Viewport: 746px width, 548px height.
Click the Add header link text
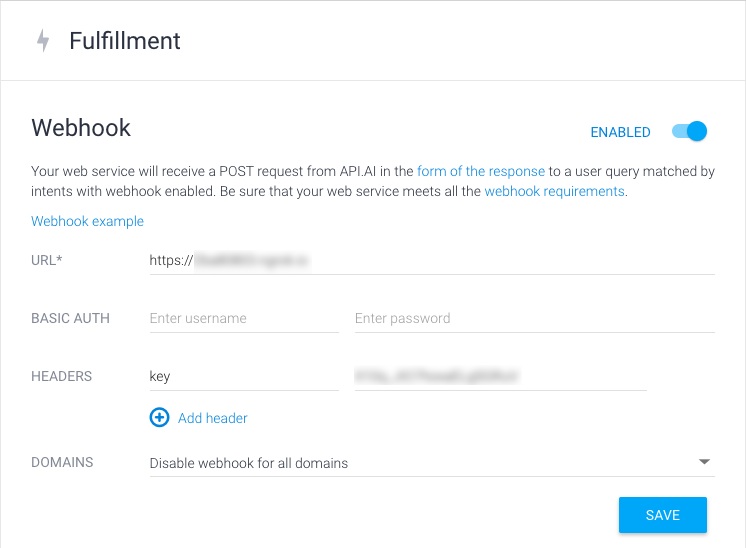(x=213, y=418)
